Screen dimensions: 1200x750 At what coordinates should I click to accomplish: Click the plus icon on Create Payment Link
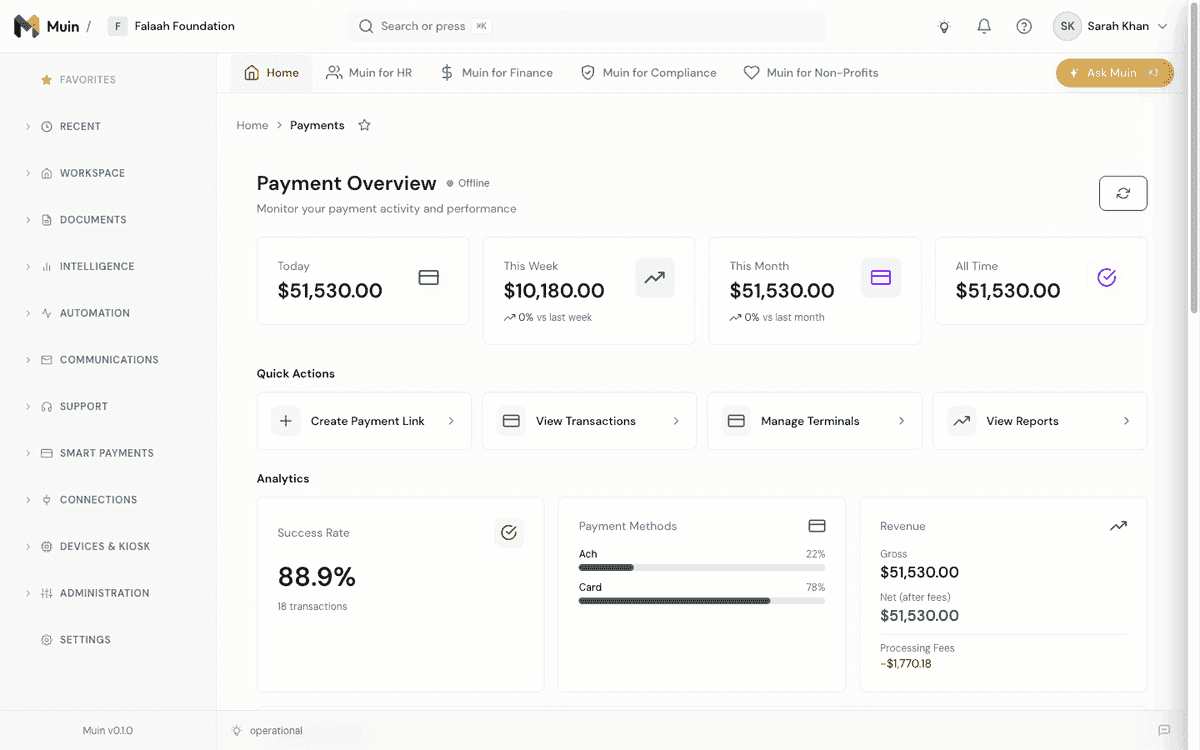click(286, 421)
